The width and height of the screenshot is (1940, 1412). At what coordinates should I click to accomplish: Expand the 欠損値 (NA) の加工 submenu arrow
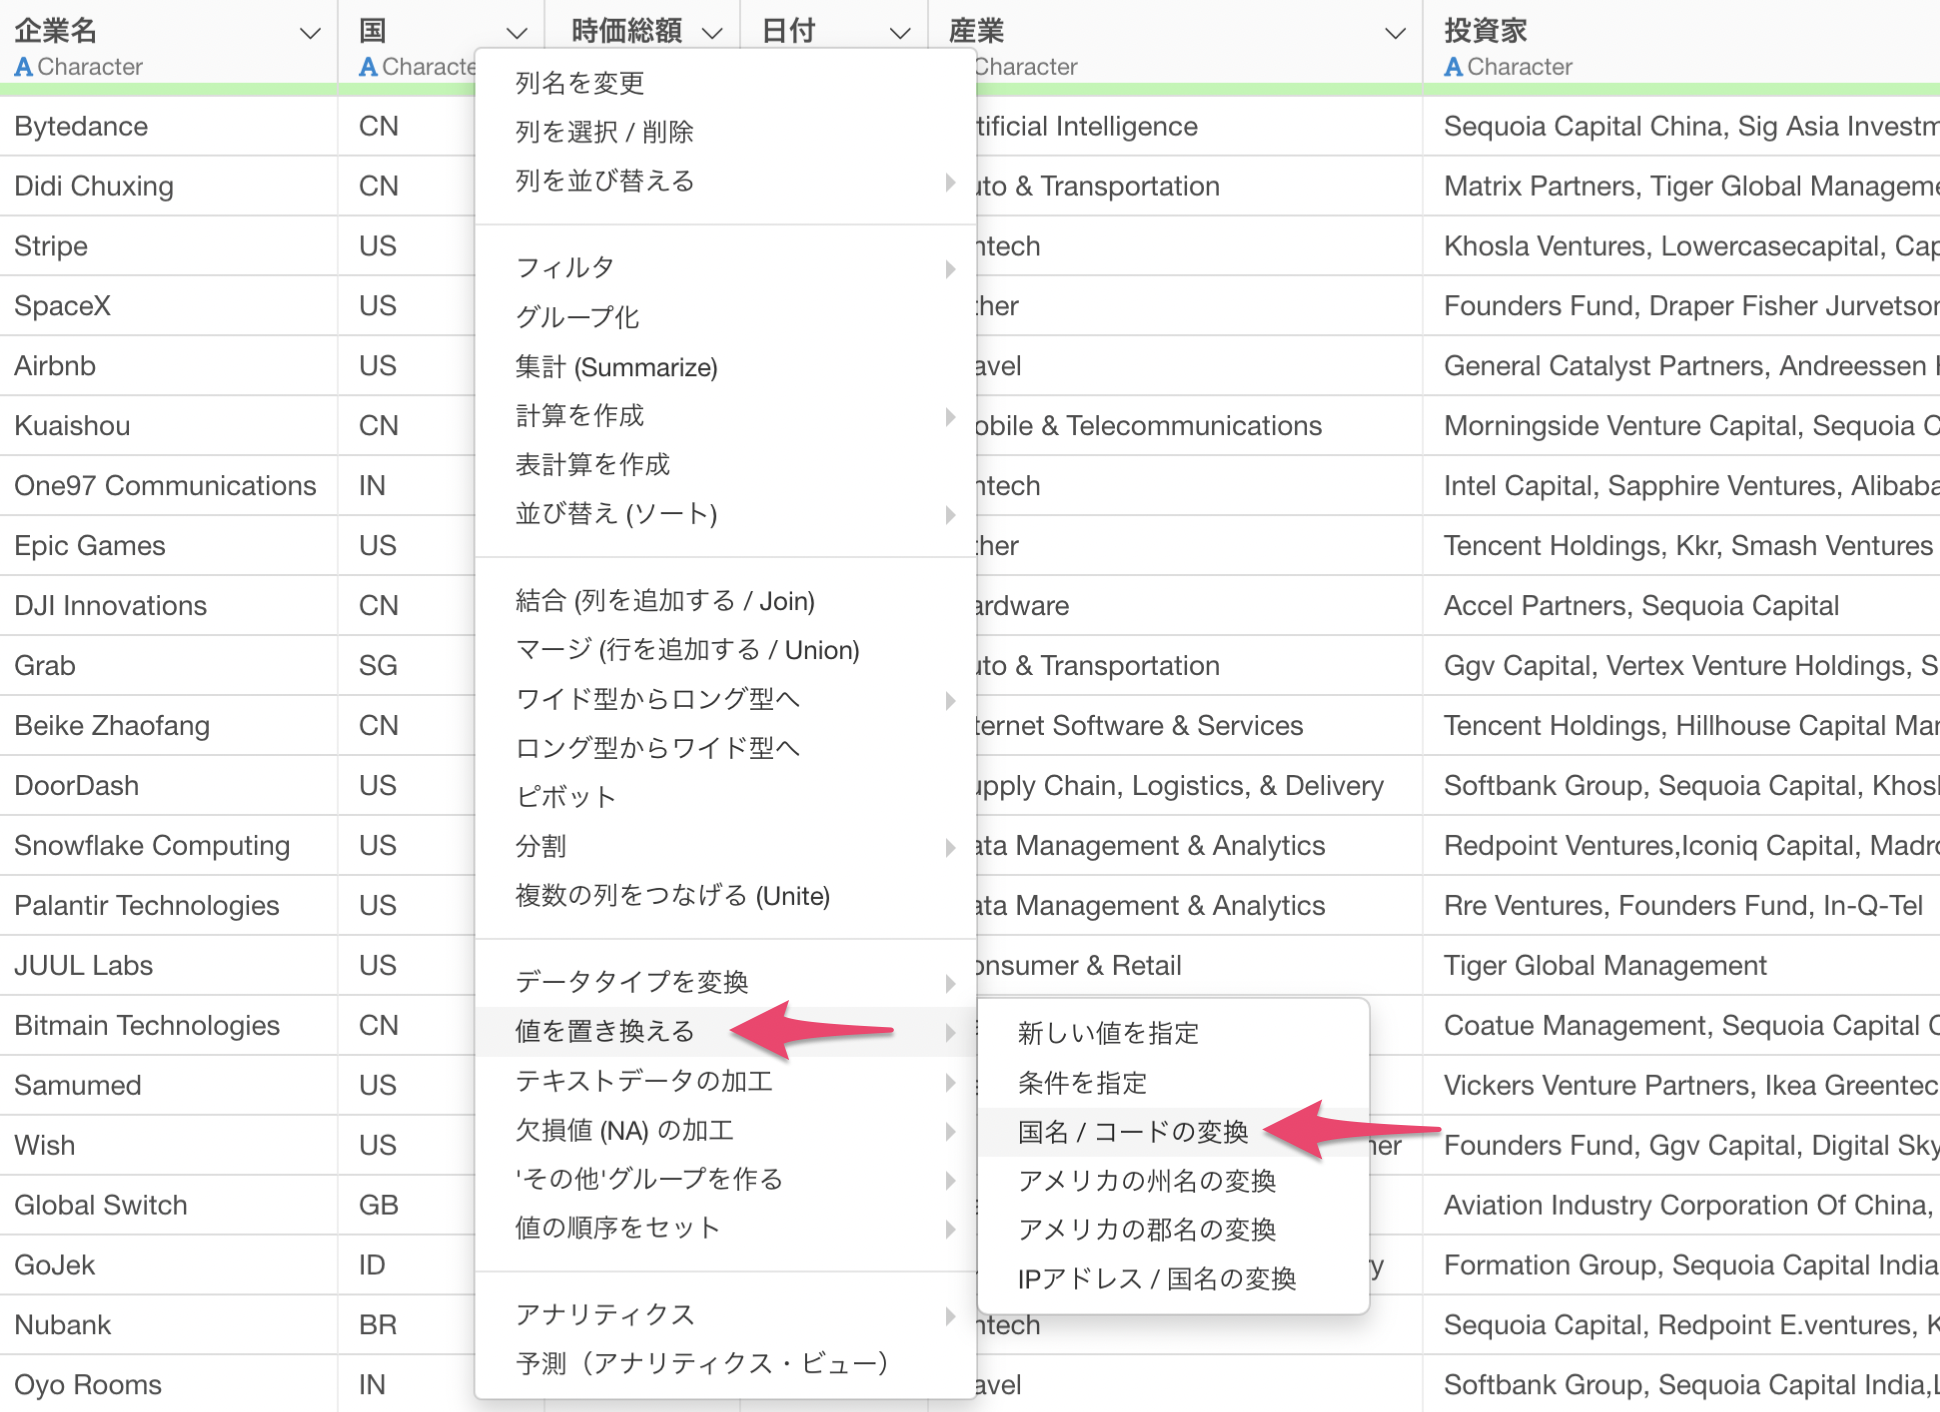click(x=950, y=1131)
